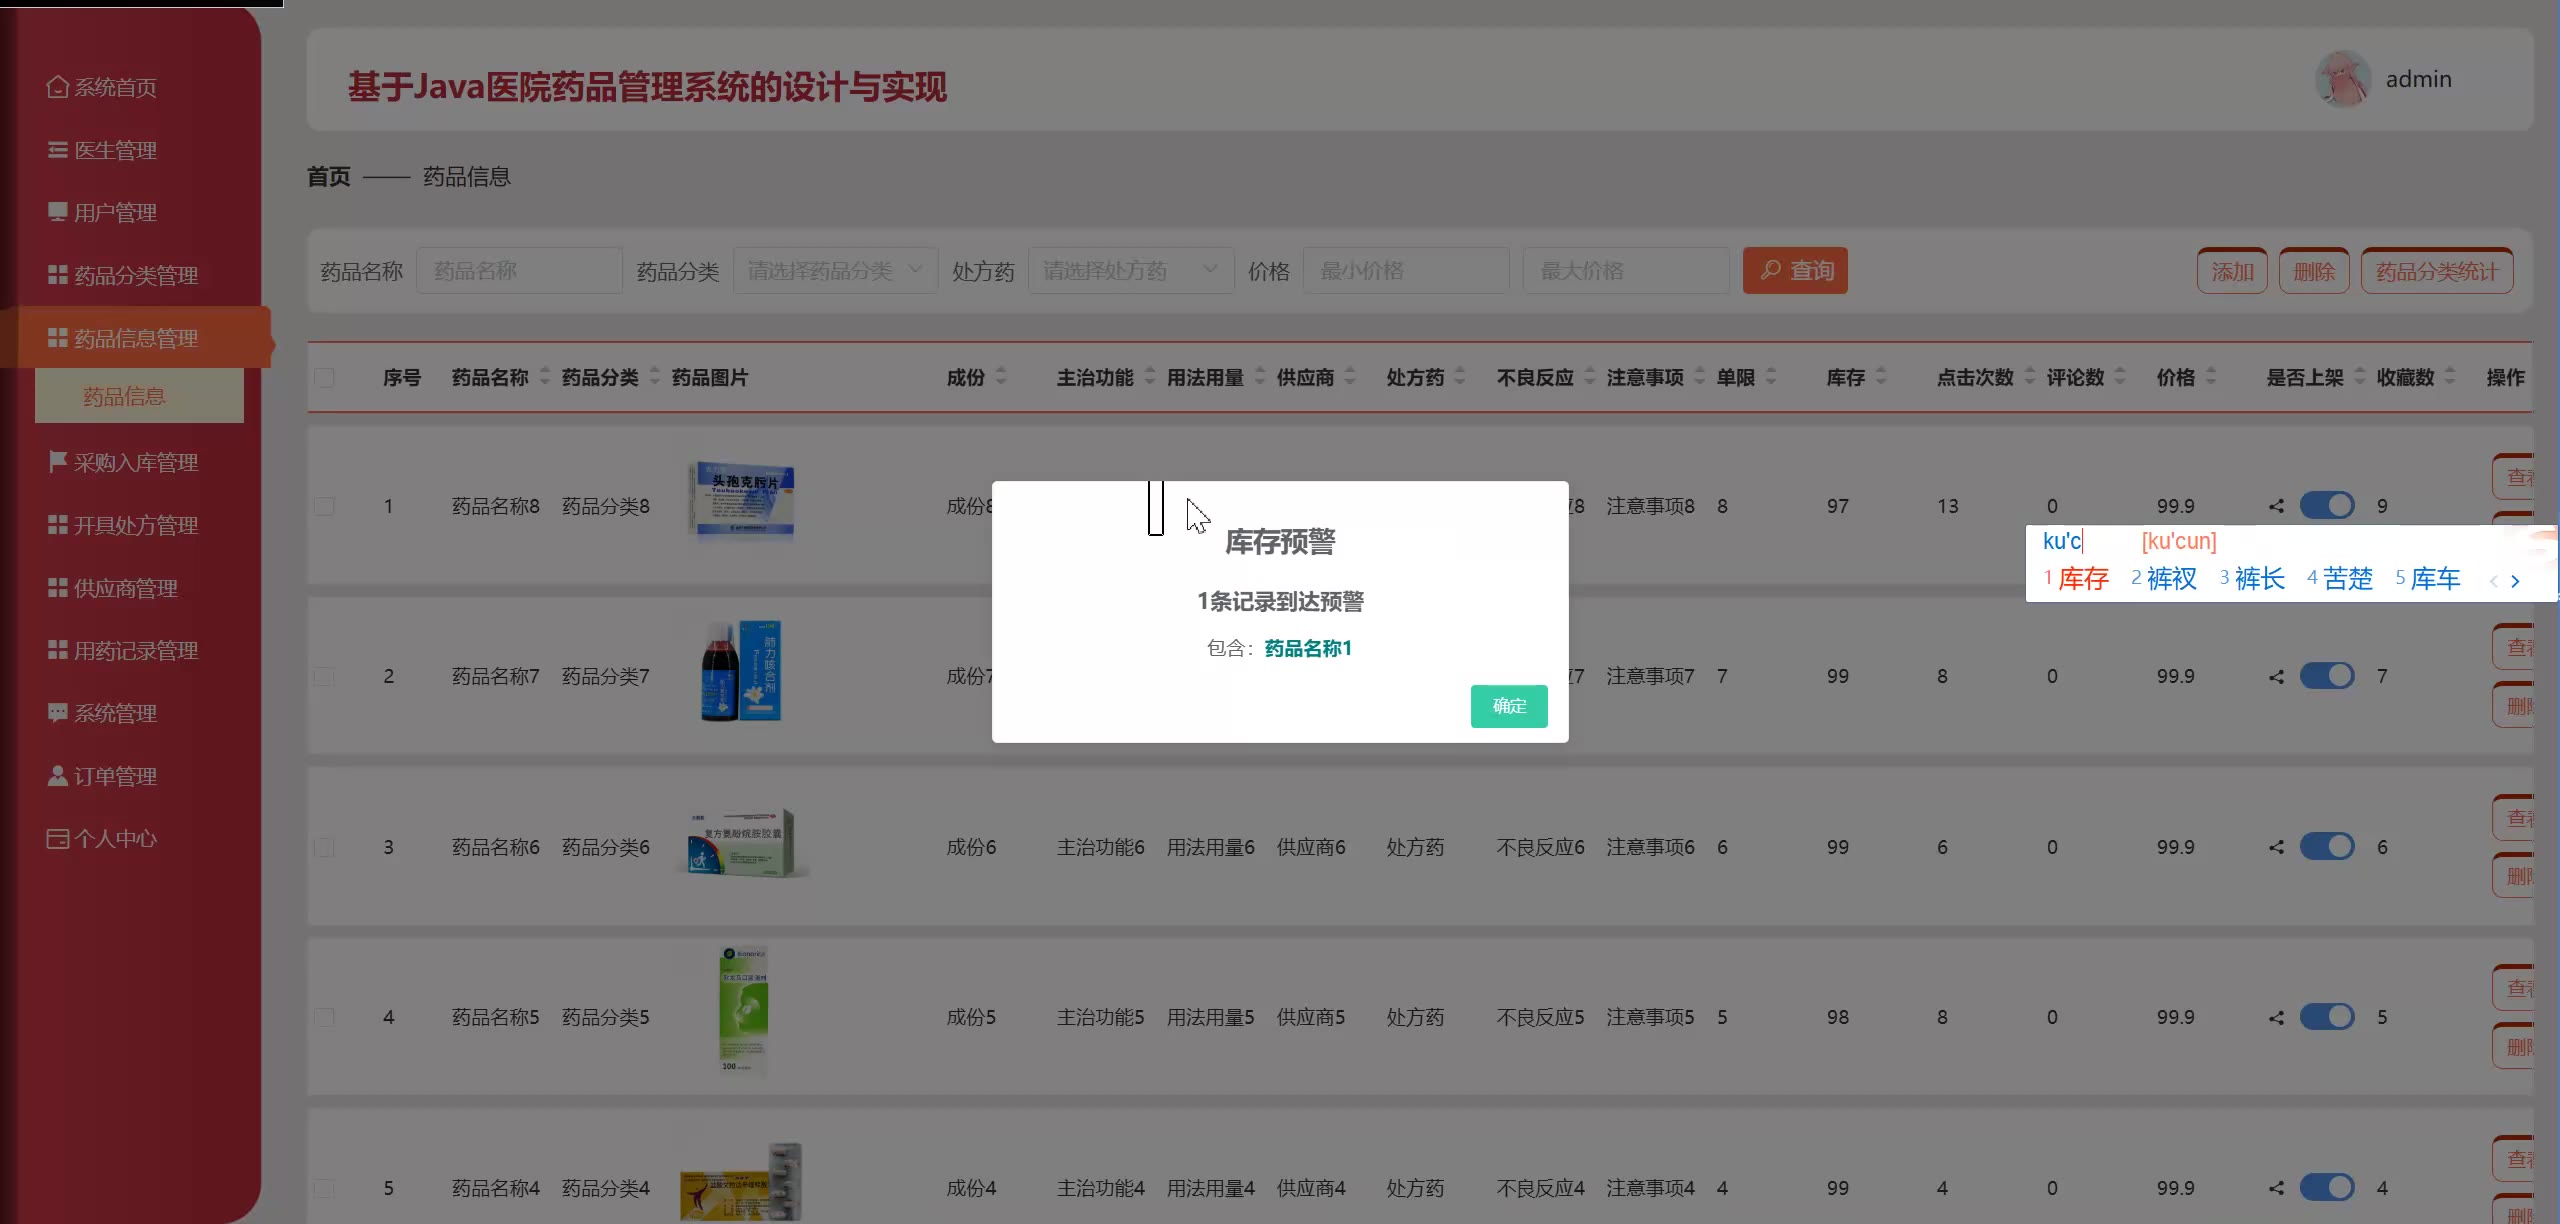Viewport: 2560px width, 1224px height.
Task: Click 确定 in the 库存预警 dialog
Action: coord(1508,706)
